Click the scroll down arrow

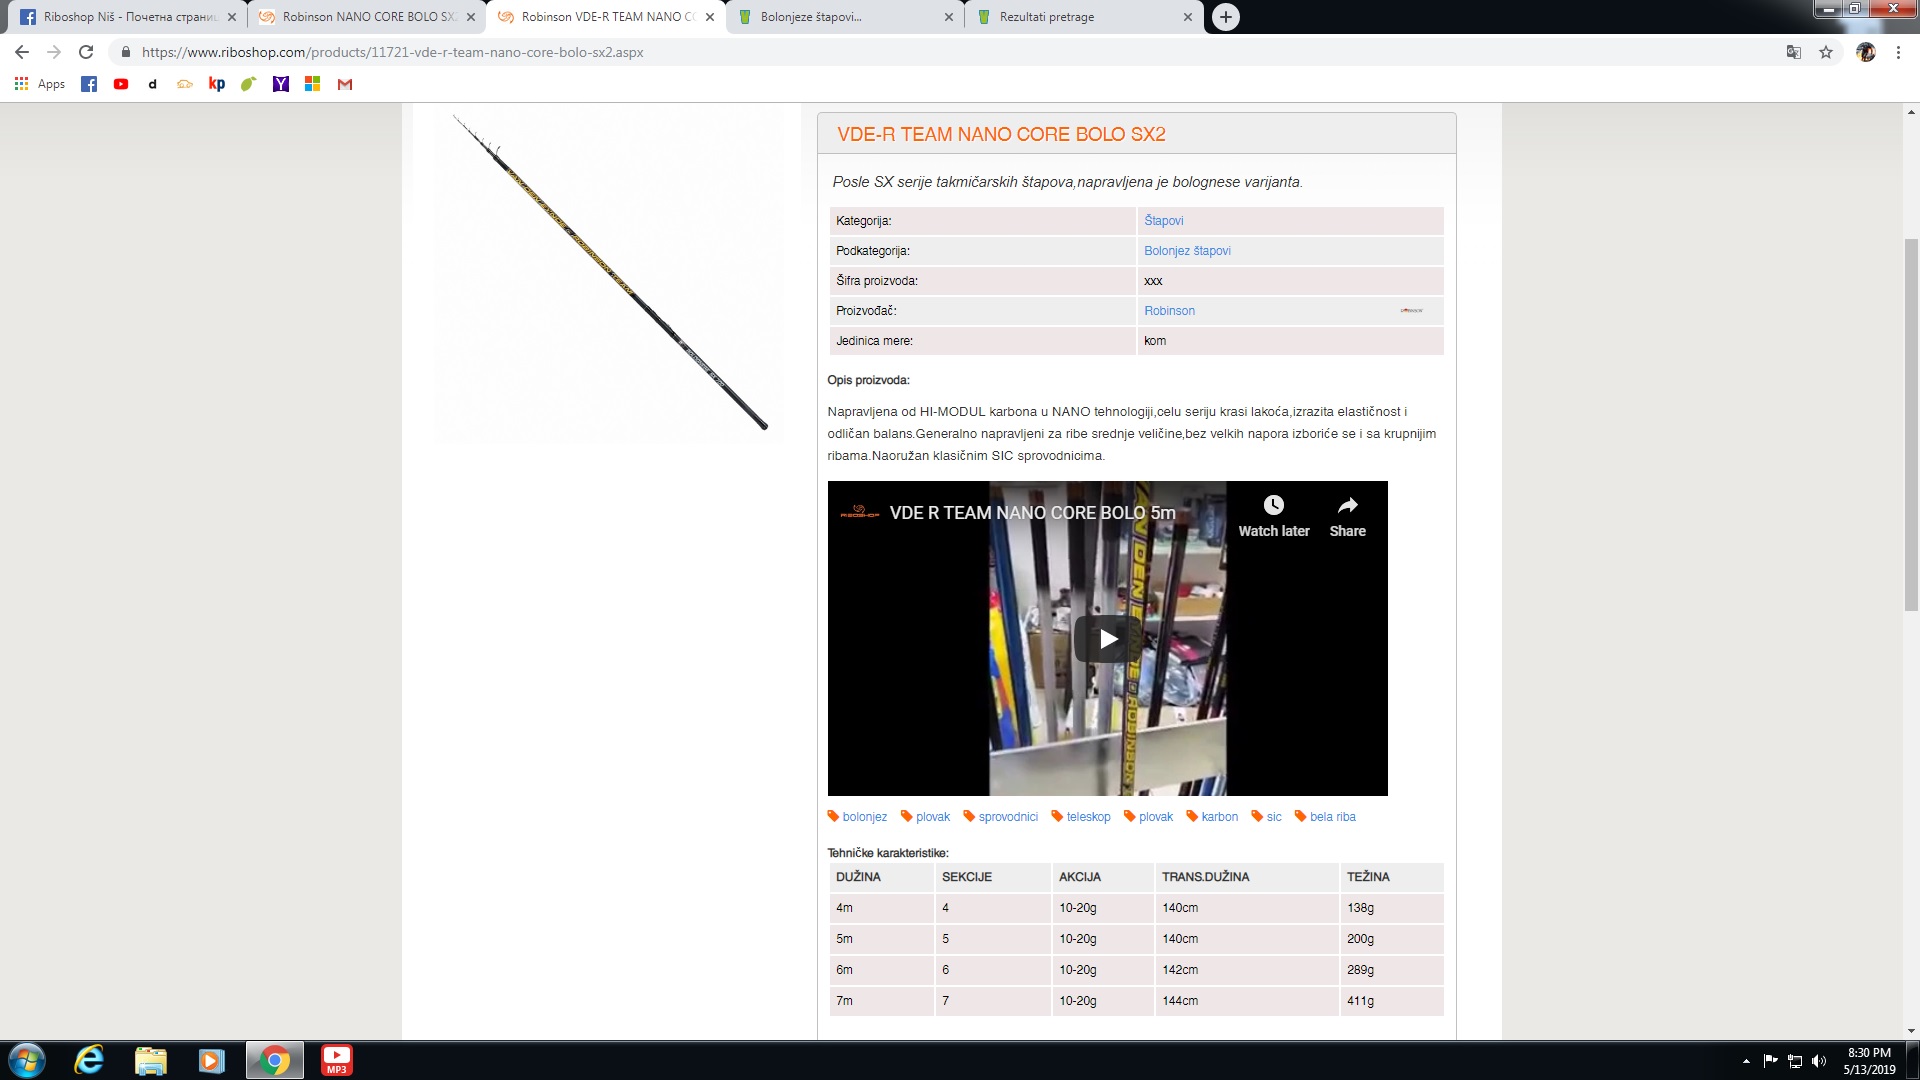pos(1911,1031)
